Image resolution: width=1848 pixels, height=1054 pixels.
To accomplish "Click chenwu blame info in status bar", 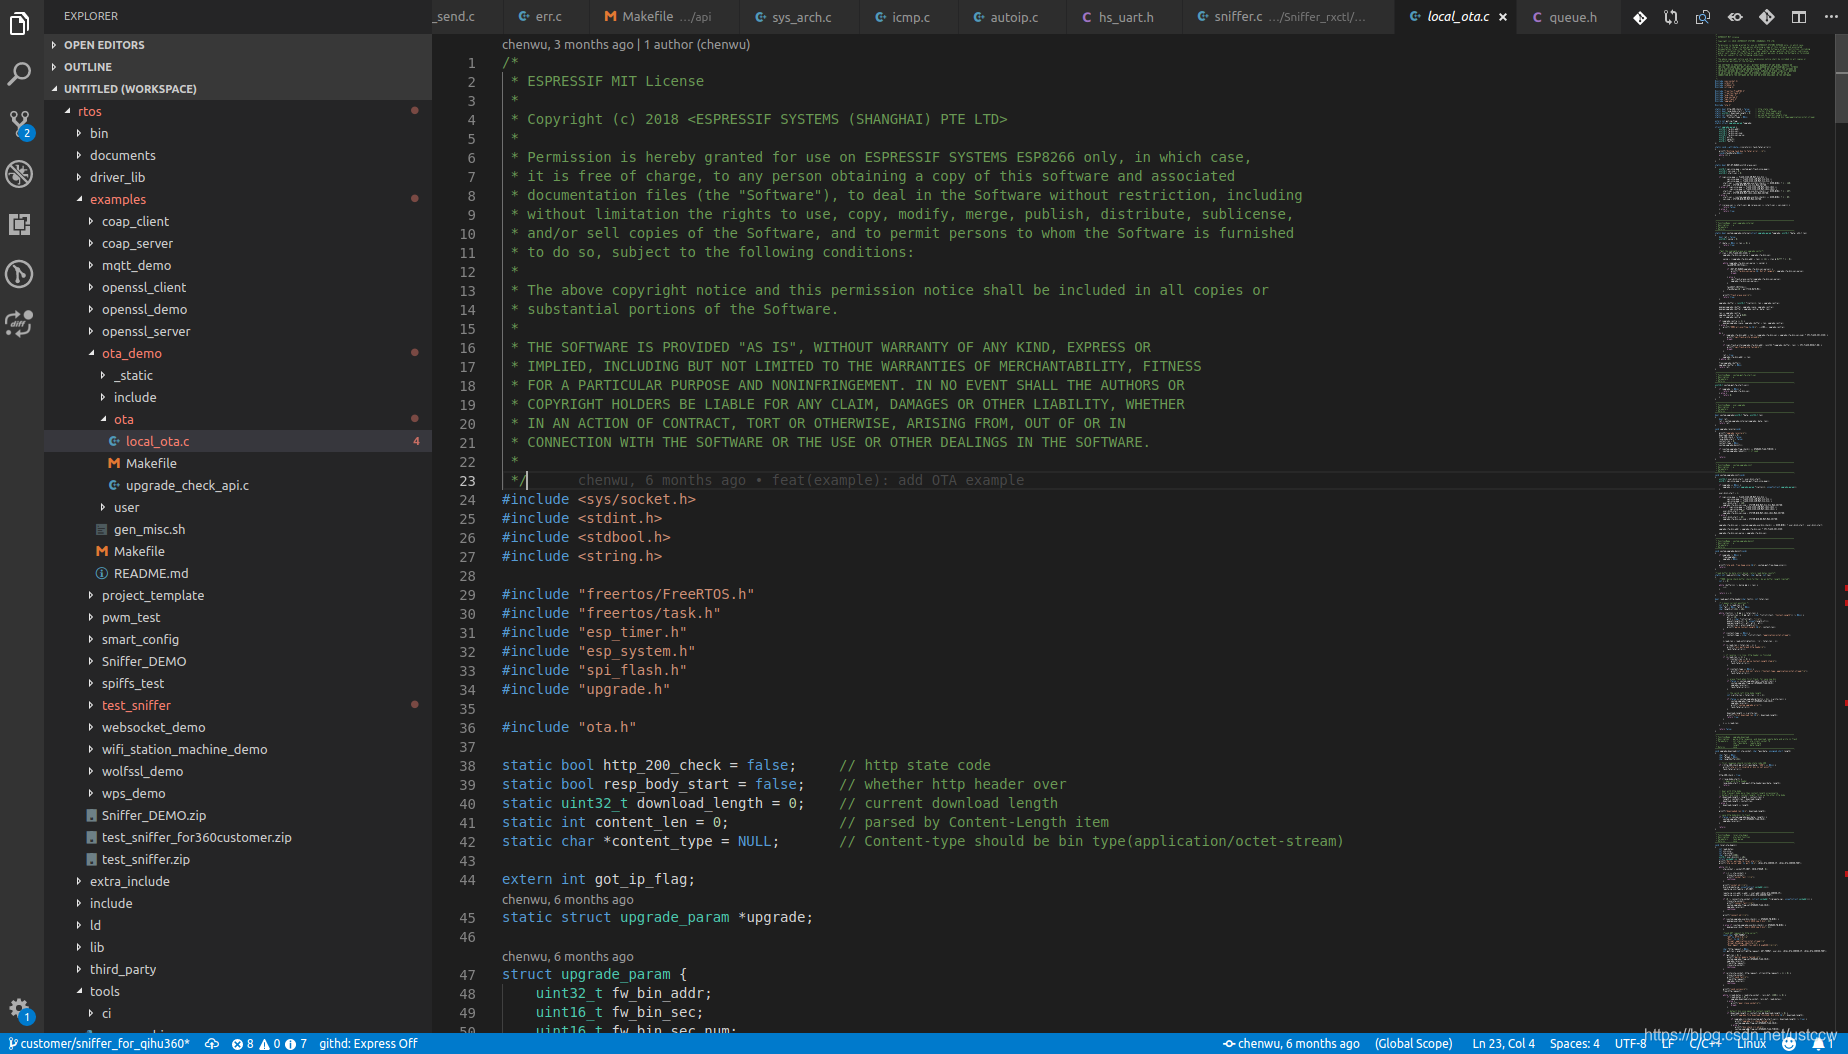I will pyautogui.click(x=1291, y=1044).
